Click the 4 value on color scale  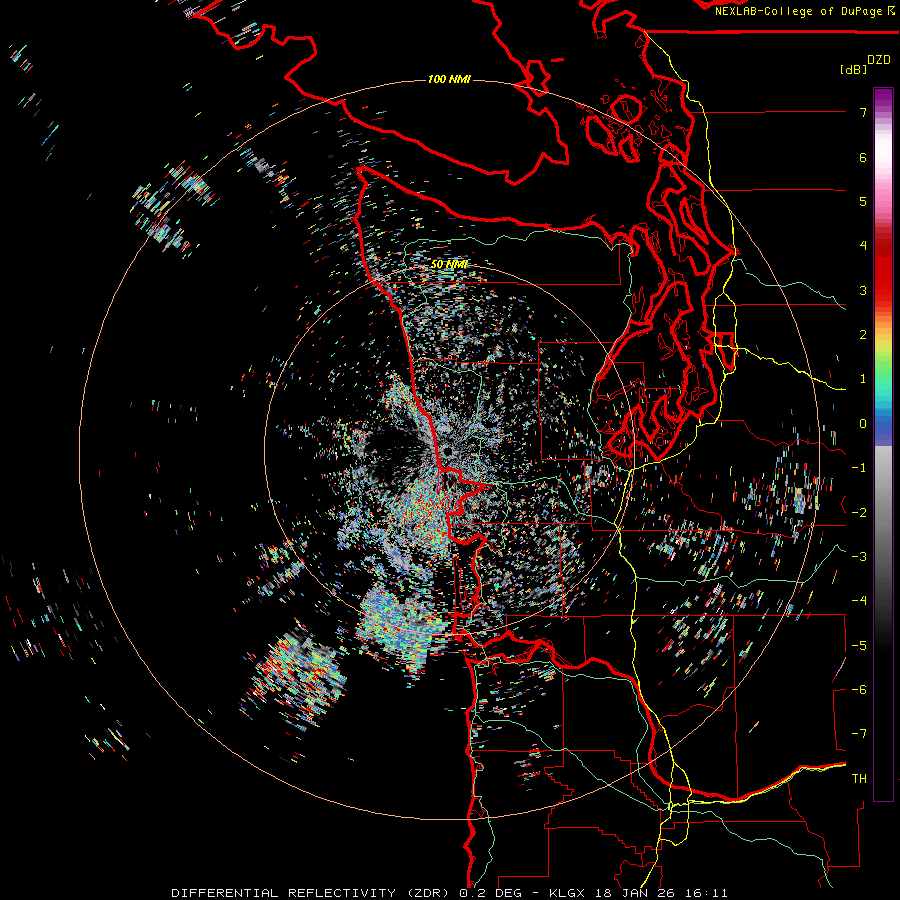863,246
